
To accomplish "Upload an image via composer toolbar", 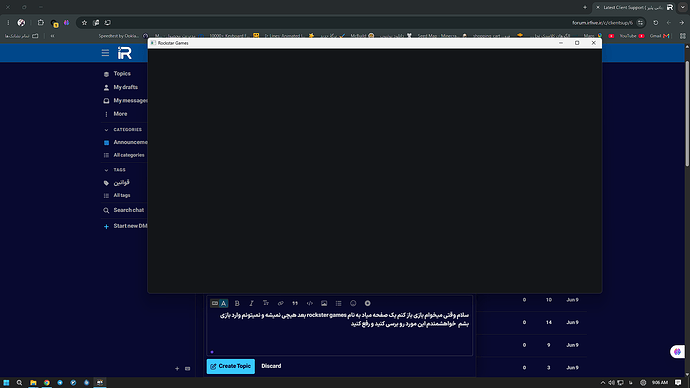I will (x=324, y=303).
